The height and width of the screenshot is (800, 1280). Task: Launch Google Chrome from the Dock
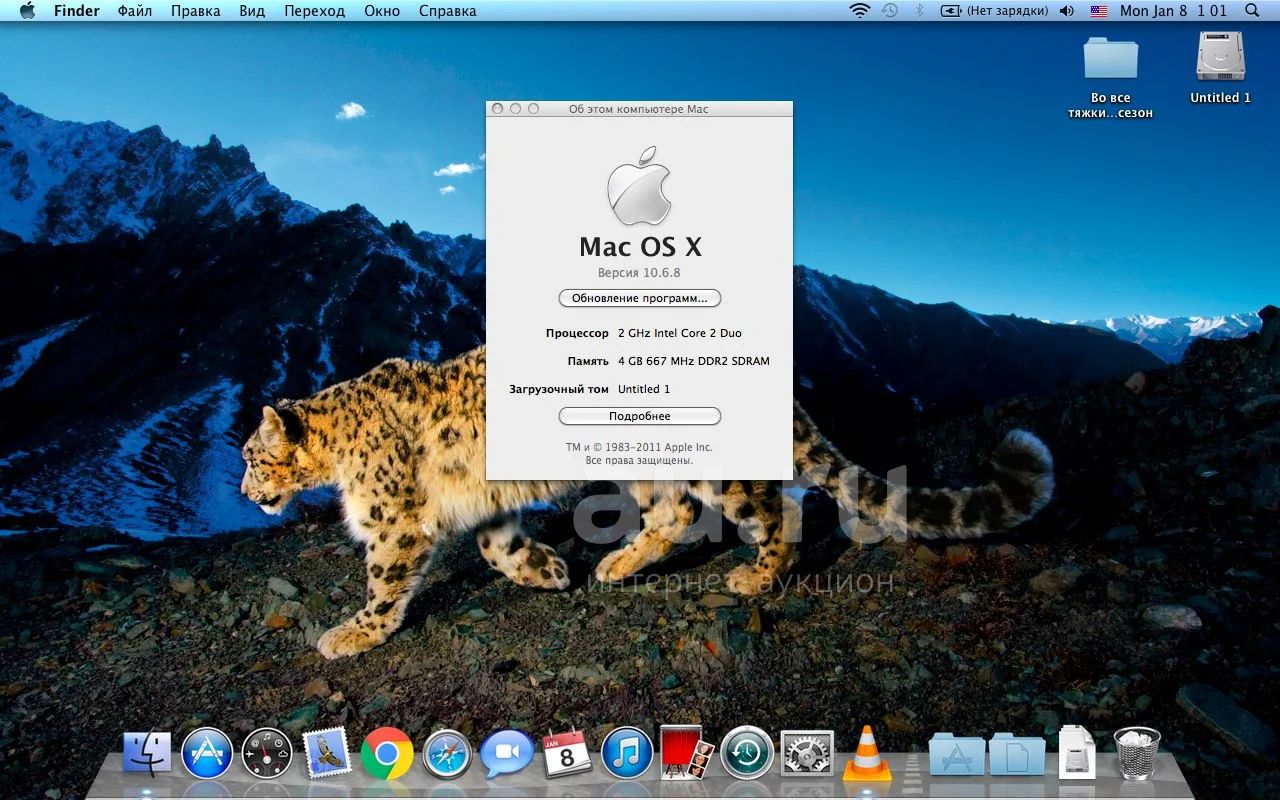pos(387,754)
